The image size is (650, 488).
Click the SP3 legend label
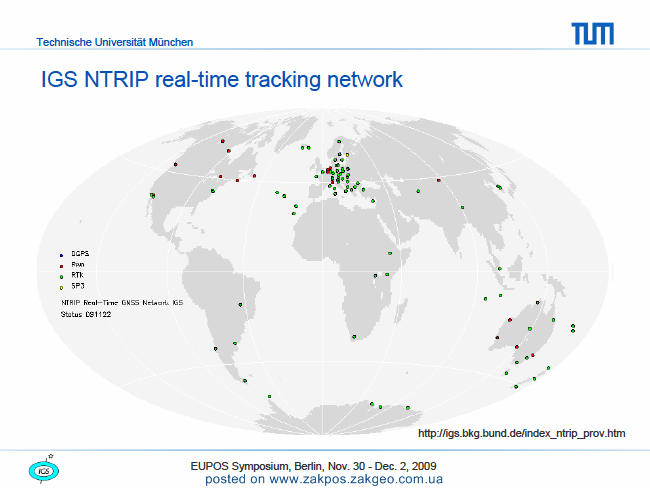(78, 286)
